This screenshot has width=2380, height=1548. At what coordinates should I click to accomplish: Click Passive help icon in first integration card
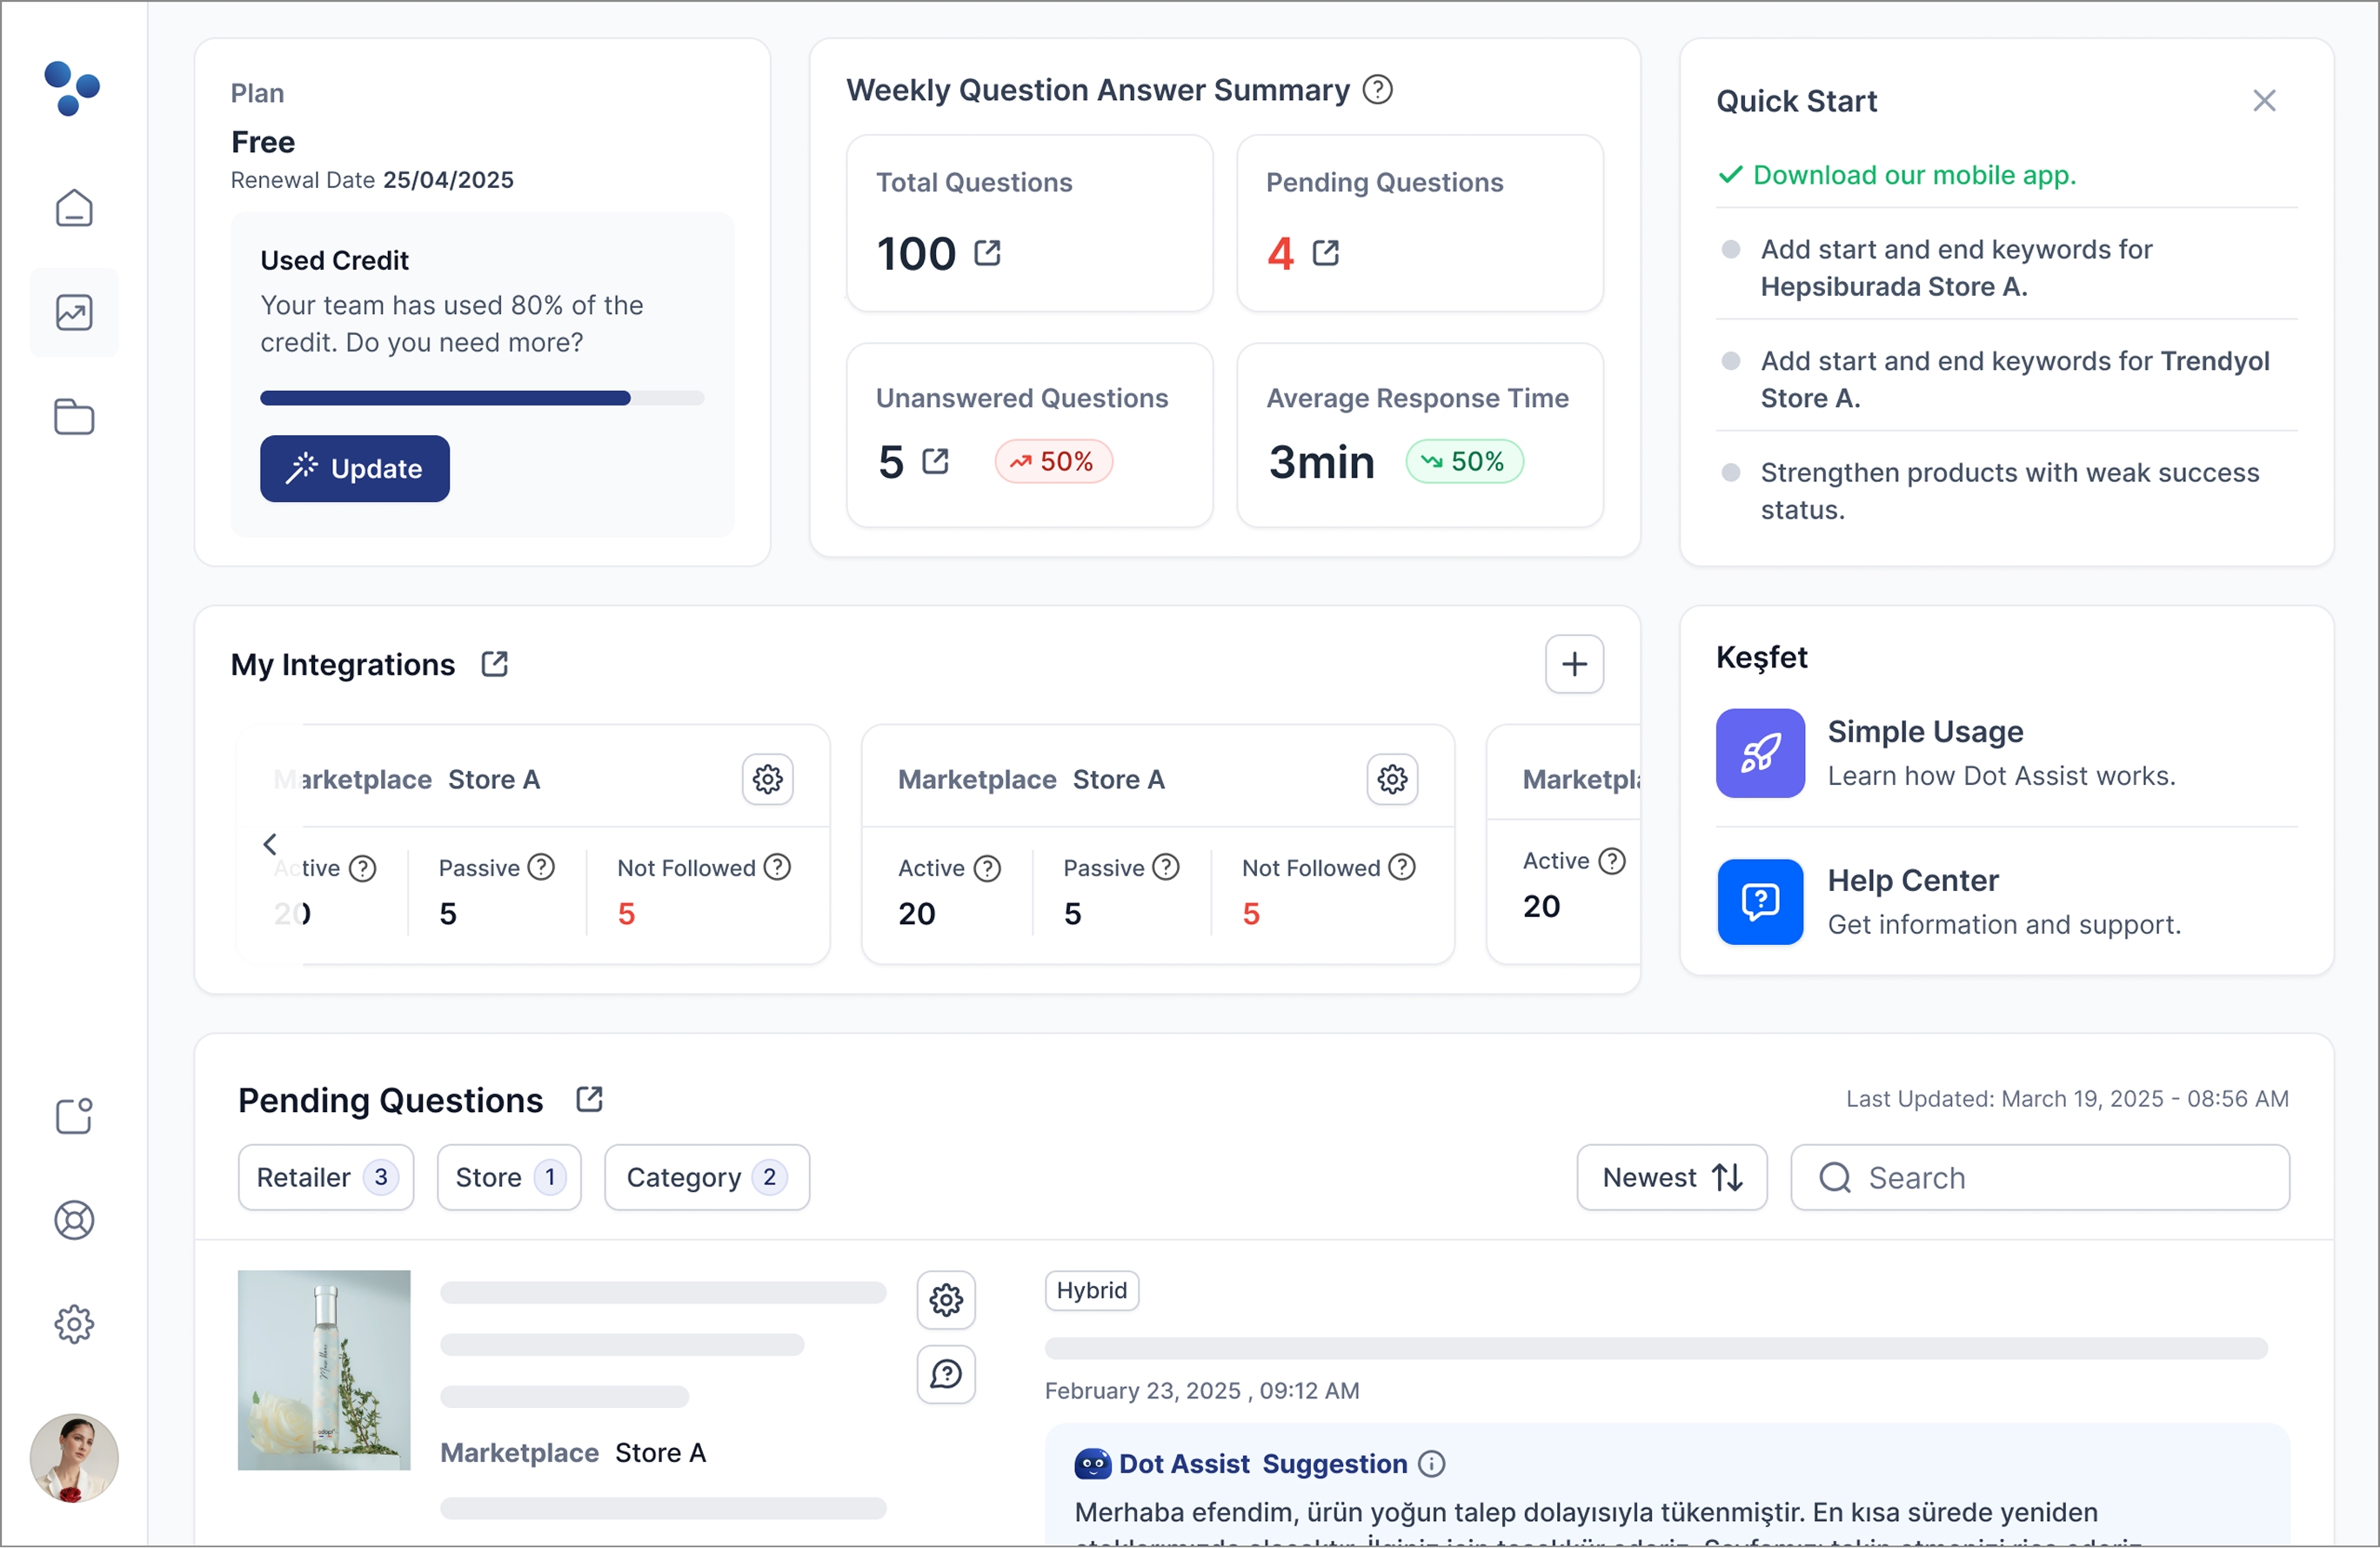coord(541,867)
